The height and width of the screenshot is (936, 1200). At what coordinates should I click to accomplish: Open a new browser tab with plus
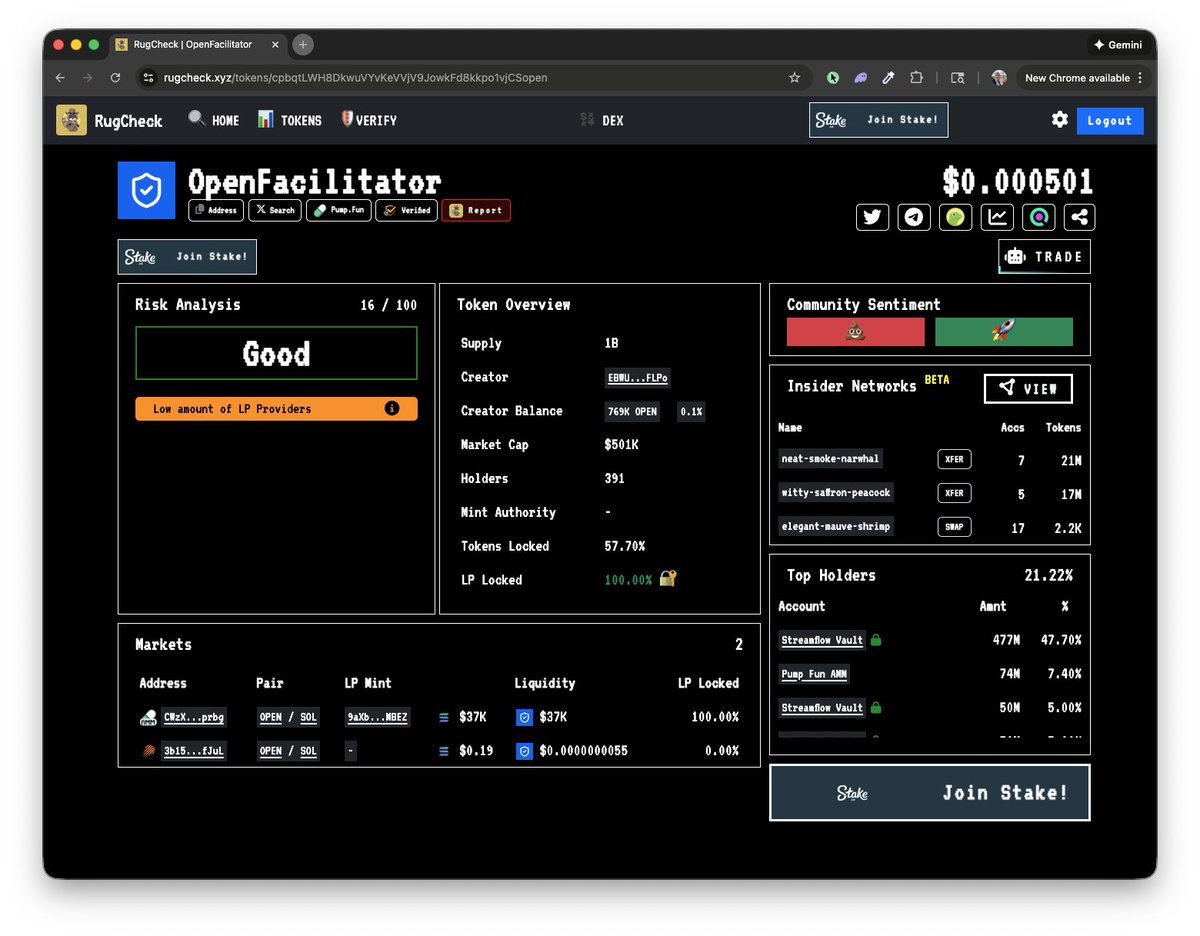pyautogui.click(x=303, y=45)
